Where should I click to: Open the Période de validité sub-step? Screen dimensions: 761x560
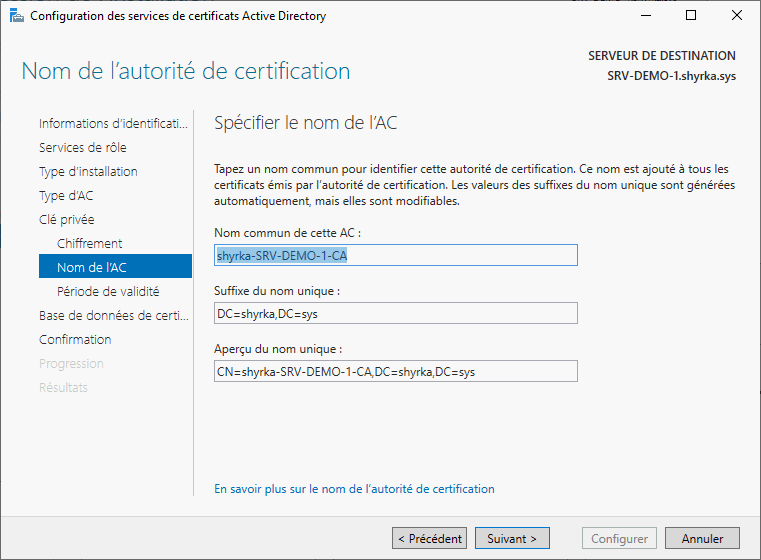pos(108,292)
